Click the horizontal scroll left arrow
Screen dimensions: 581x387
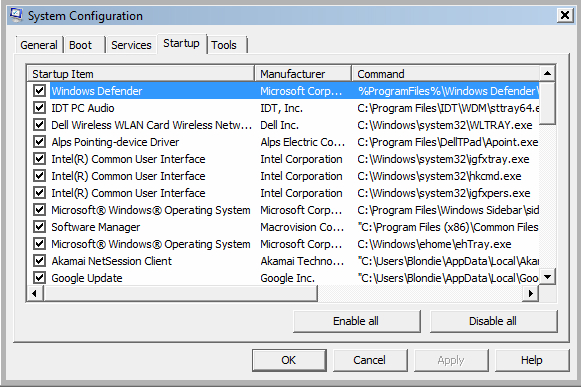pos(34,294)
